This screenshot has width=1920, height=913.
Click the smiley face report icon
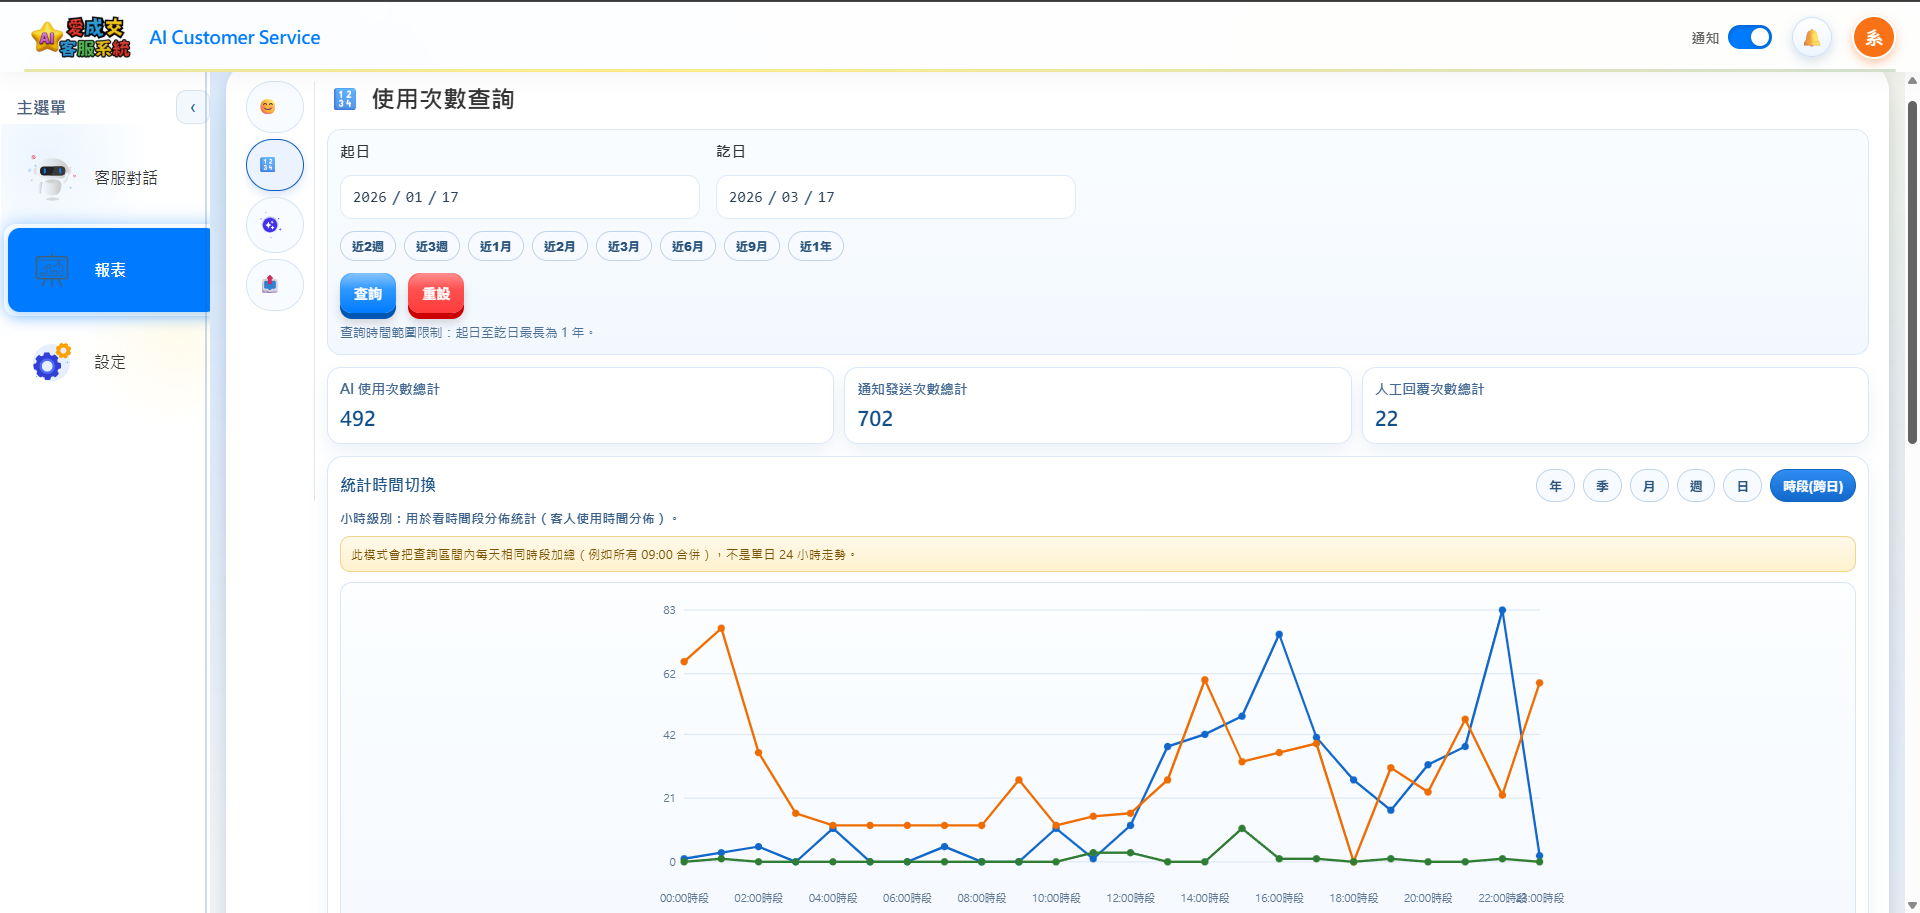click(268, 107)
